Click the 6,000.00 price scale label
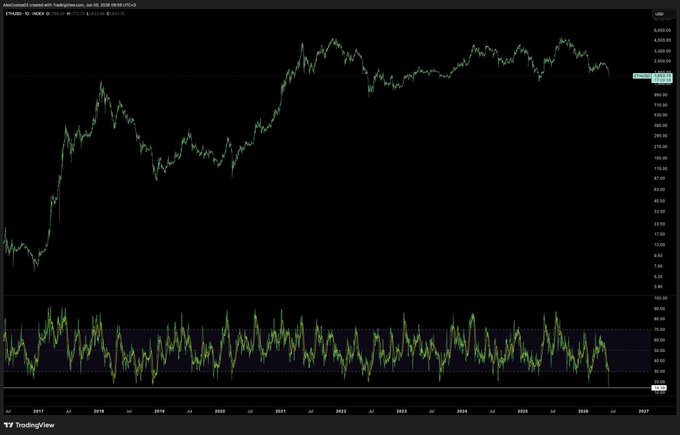The height and width of the screenshot is (435, 680). (662, 30)
